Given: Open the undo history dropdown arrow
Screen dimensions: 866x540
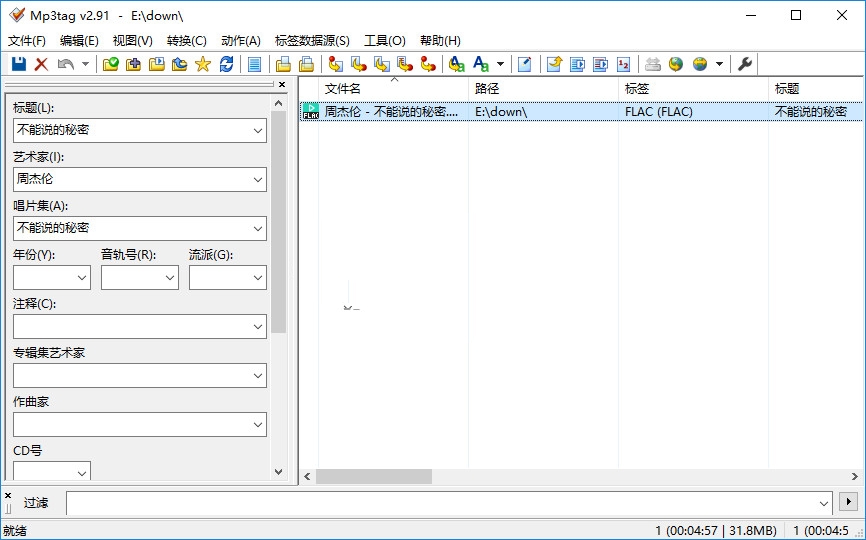Looking at the screenshot, I should [85, 64].
